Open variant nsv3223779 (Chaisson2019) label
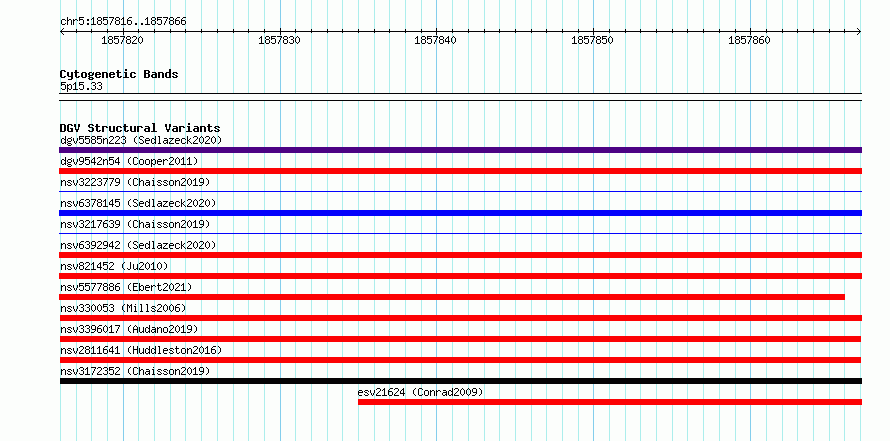This screenshot has width=890, height=441. point(135,182)
